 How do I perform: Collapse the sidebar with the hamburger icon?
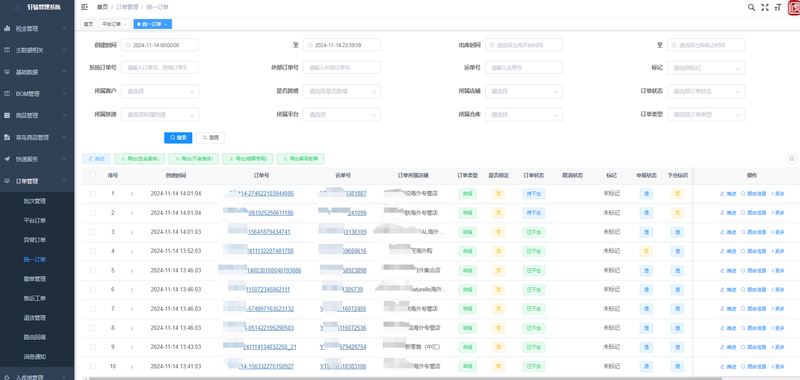[x=85, y=7]
